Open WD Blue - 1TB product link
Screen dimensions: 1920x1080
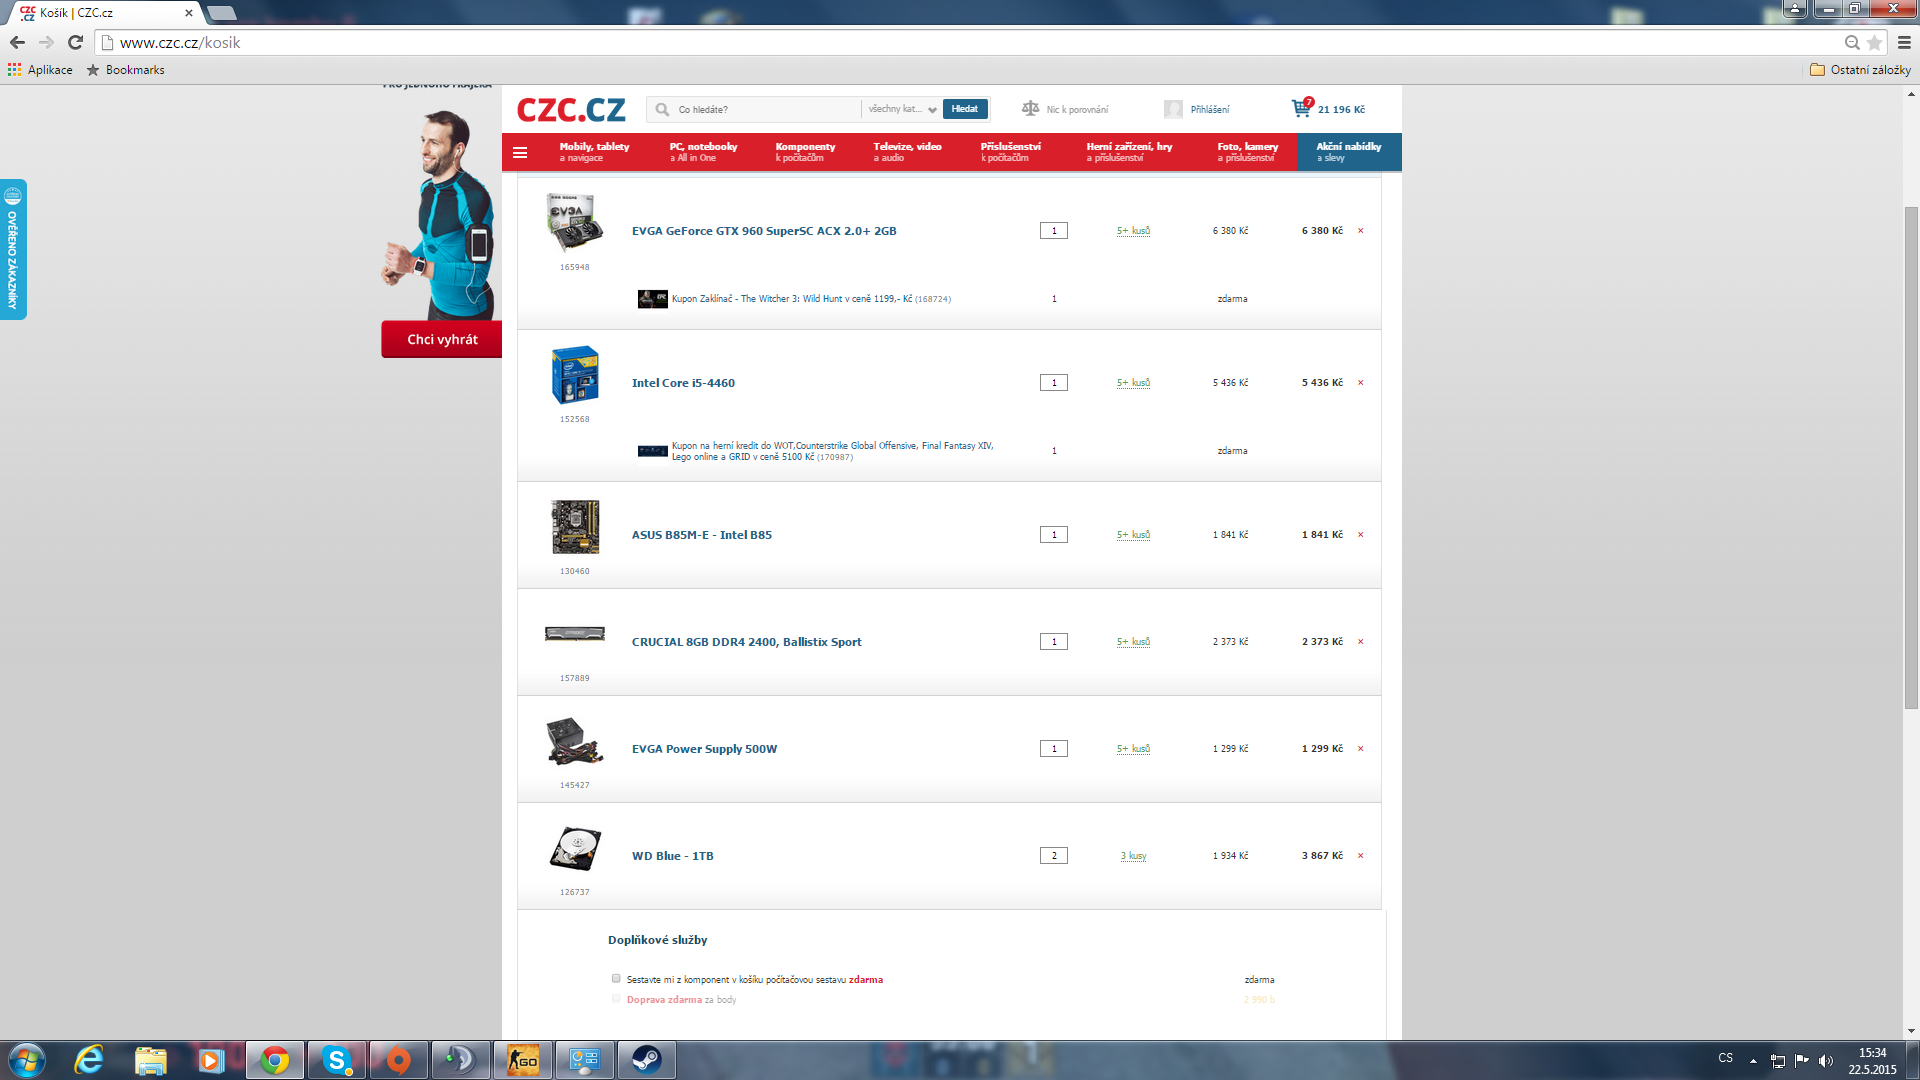(672, 856)
